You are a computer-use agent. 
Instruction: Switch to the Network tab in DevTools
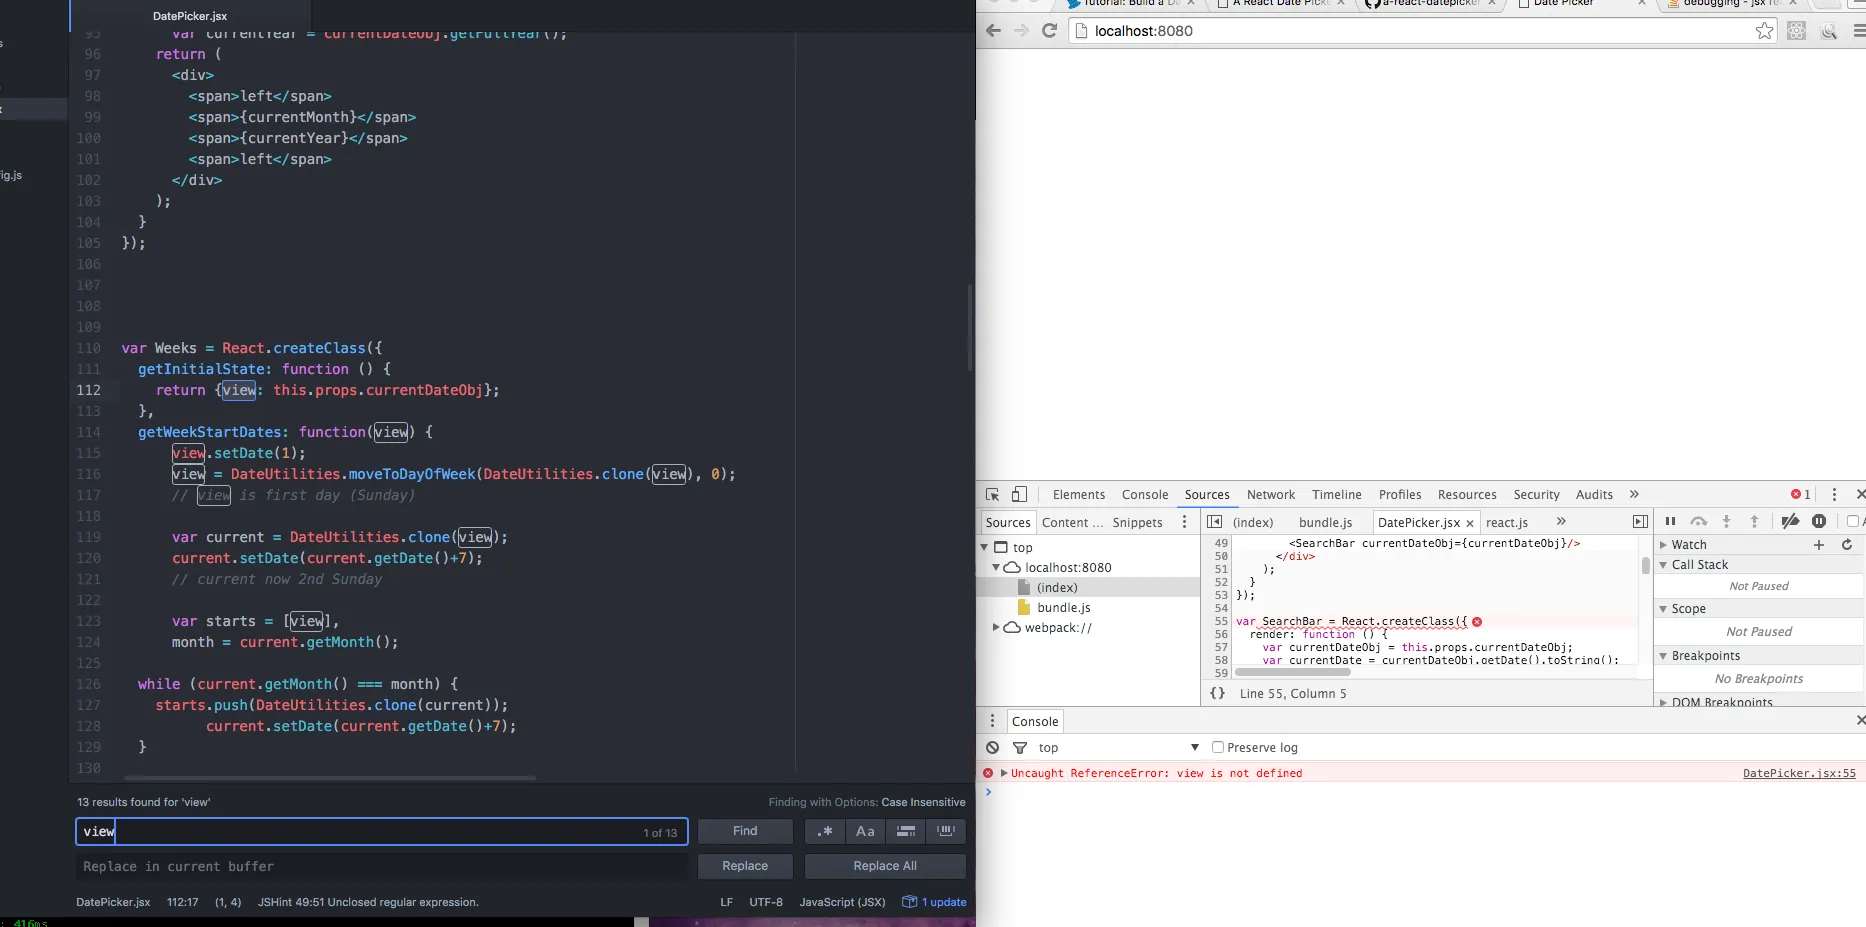tap(1270, 494)
